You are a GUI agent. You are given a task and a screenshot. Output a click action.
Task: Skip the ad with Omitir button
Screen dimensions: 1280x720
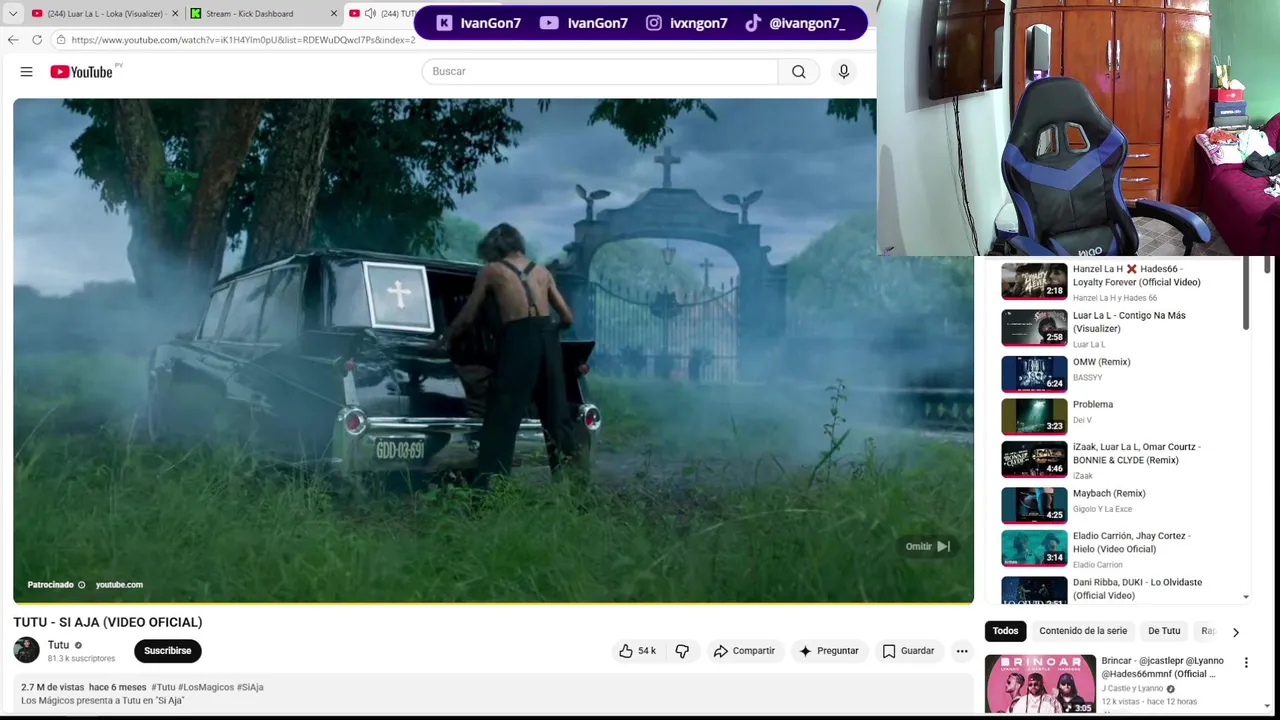click(x=928, y=547)
